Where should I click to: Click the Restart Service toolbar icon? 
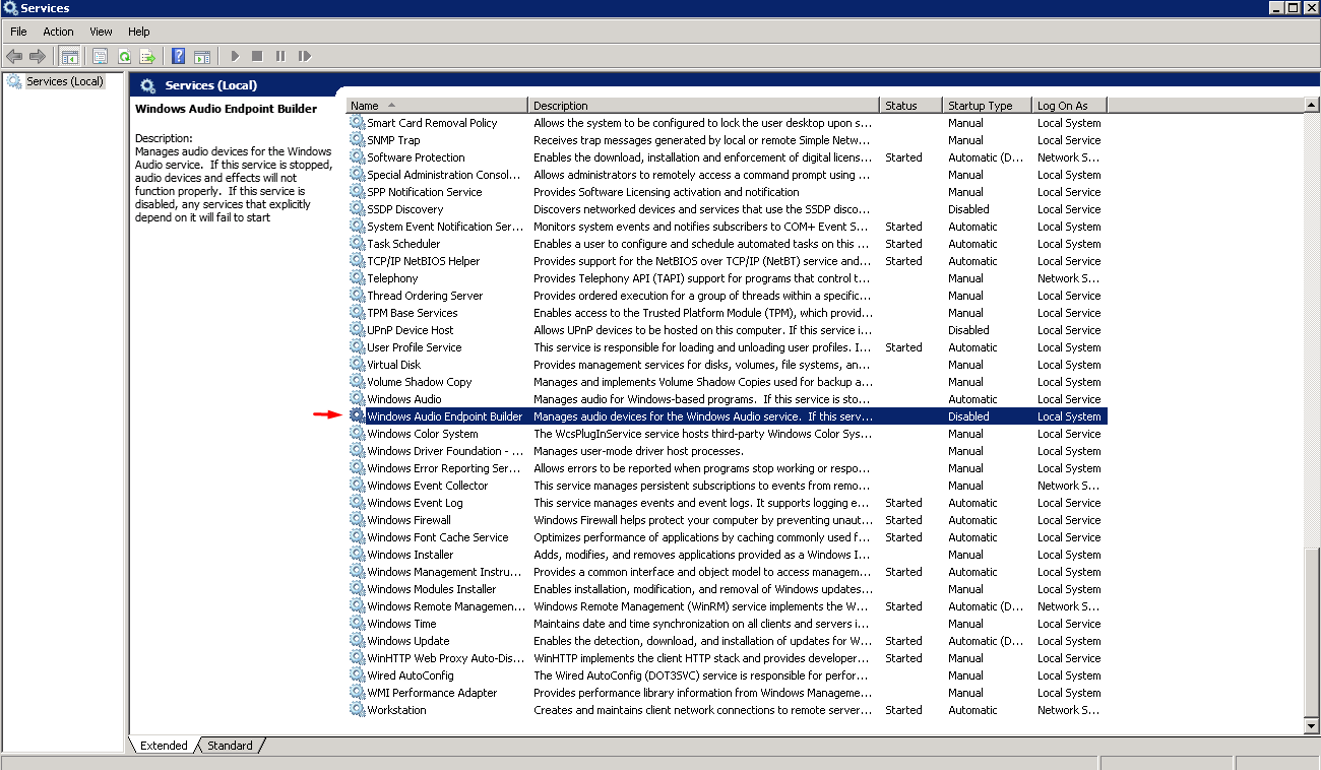click(304, 57)
